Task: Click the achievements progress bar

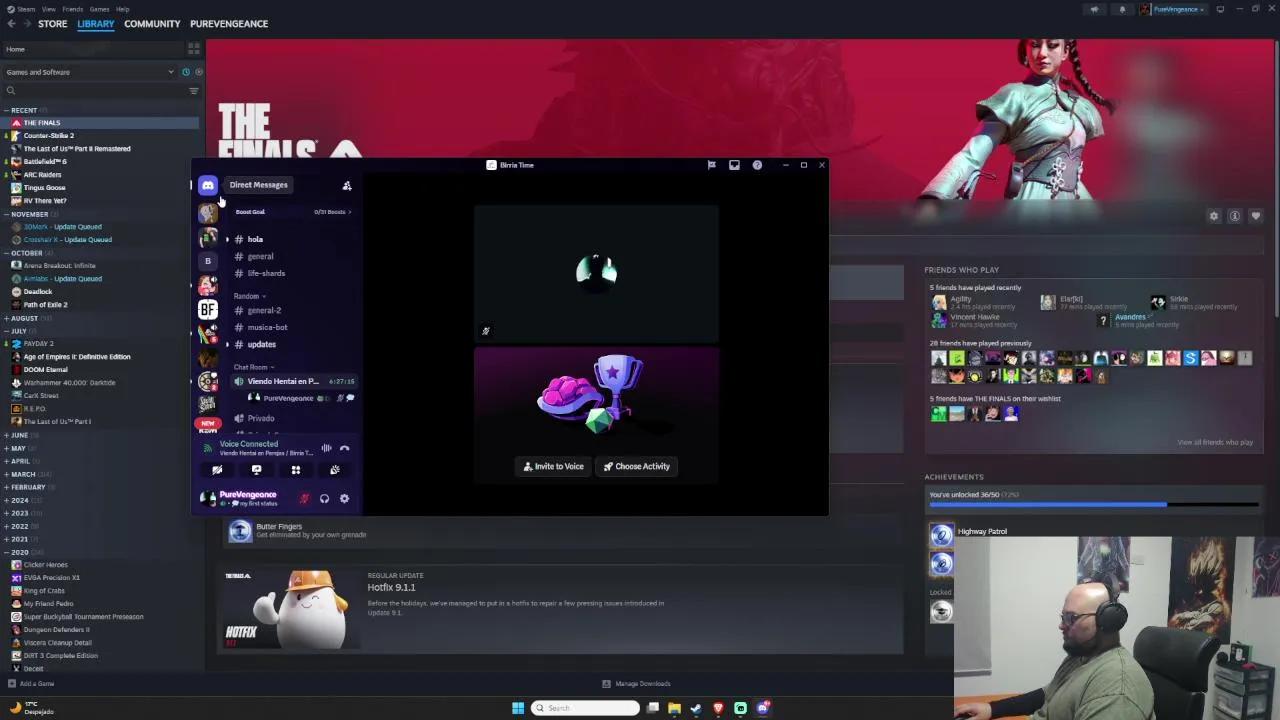Action: (x=1094, y=505)
